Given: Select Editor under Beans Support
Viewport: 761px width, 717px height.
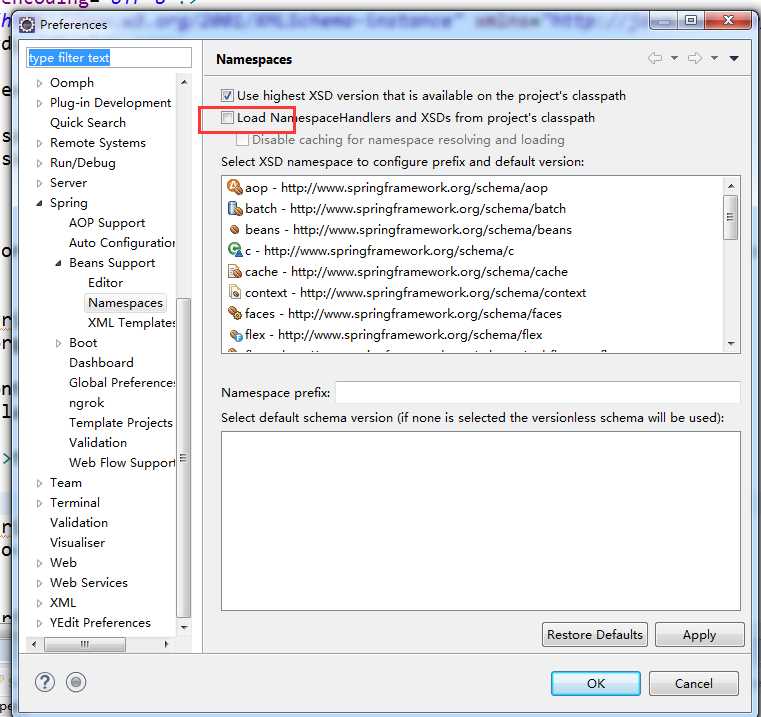Looking at the screenshot, I should pyautogui.click(x=105, y=283).
